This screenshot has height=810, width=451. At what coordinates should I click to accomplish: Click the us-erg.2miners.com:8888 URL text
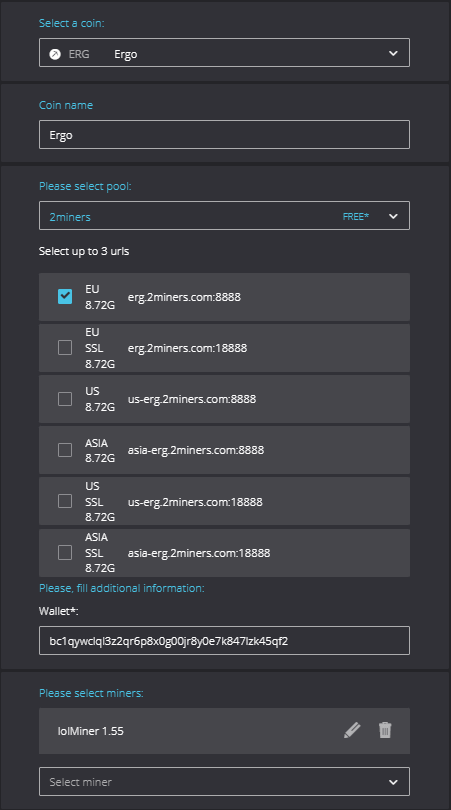click(192, 399)
